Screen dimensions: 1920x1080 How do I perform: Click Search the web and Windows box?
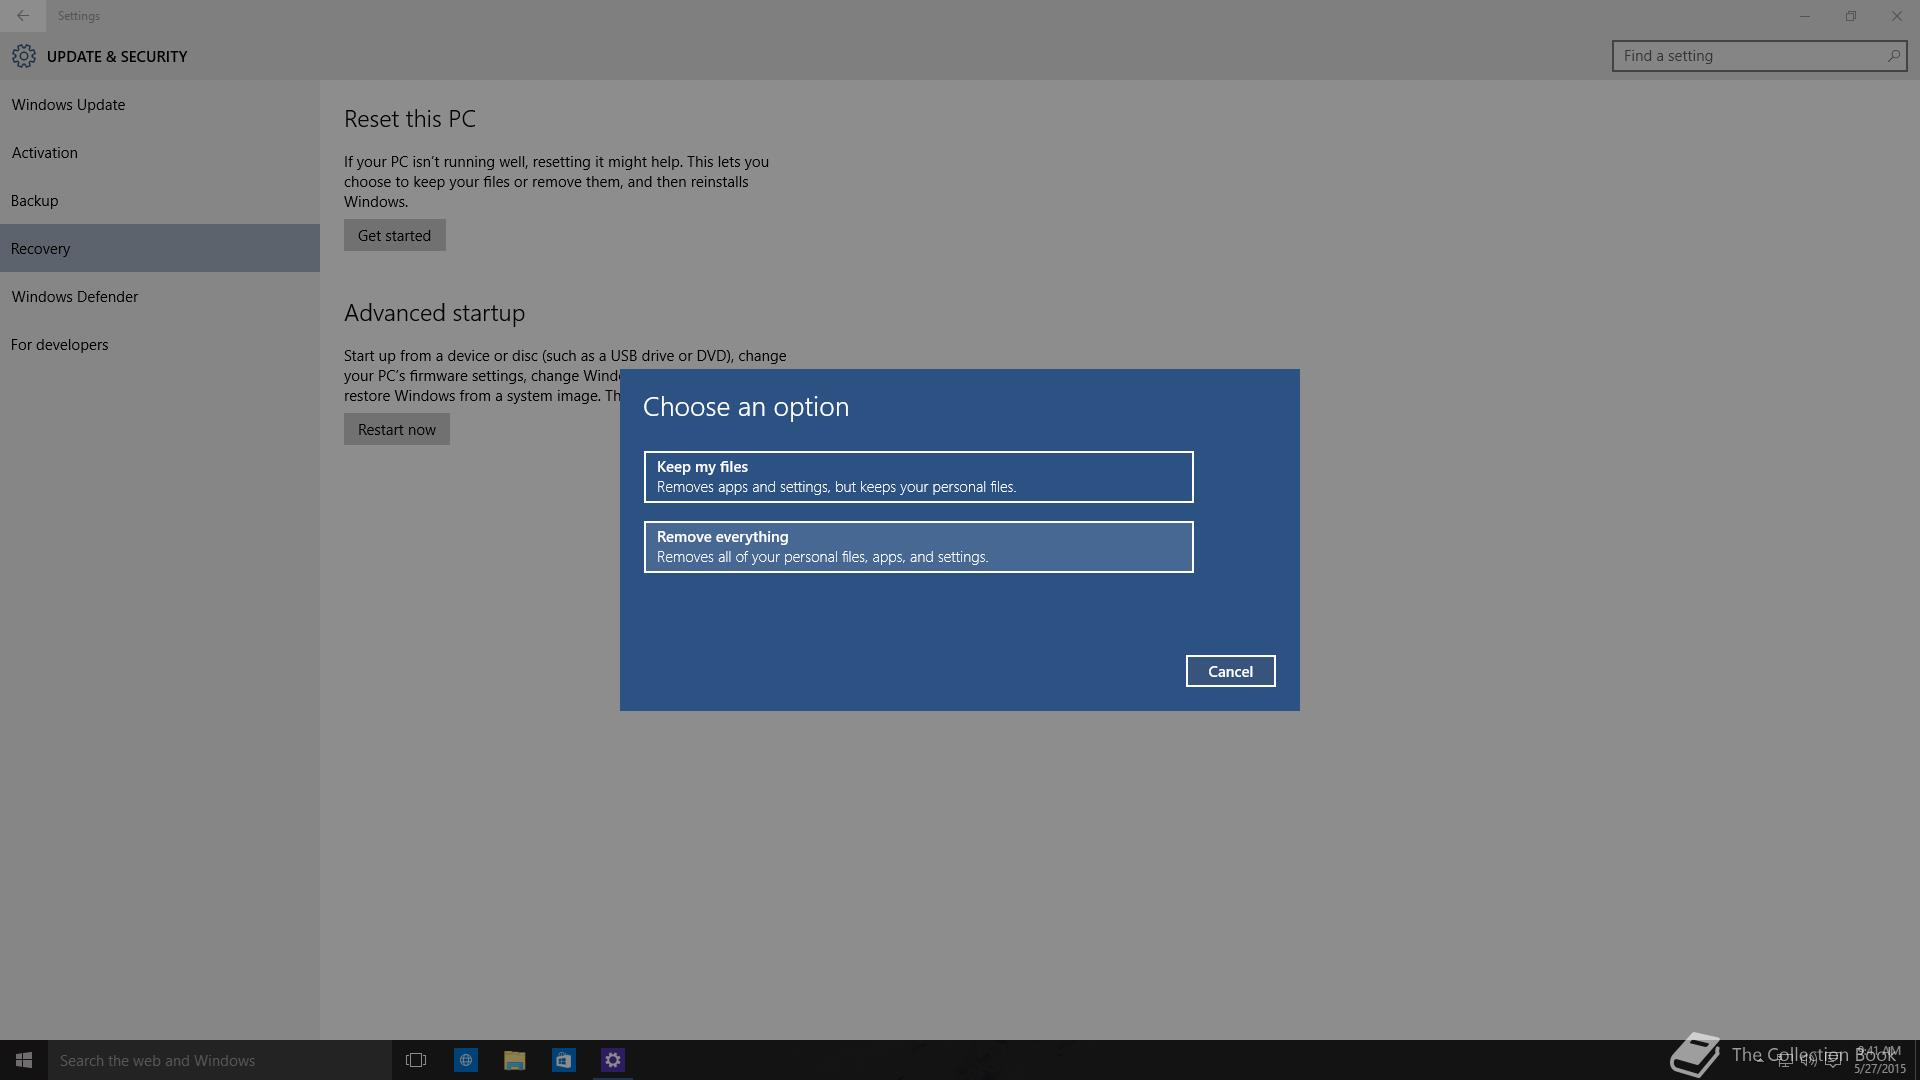pos(220,1060)
